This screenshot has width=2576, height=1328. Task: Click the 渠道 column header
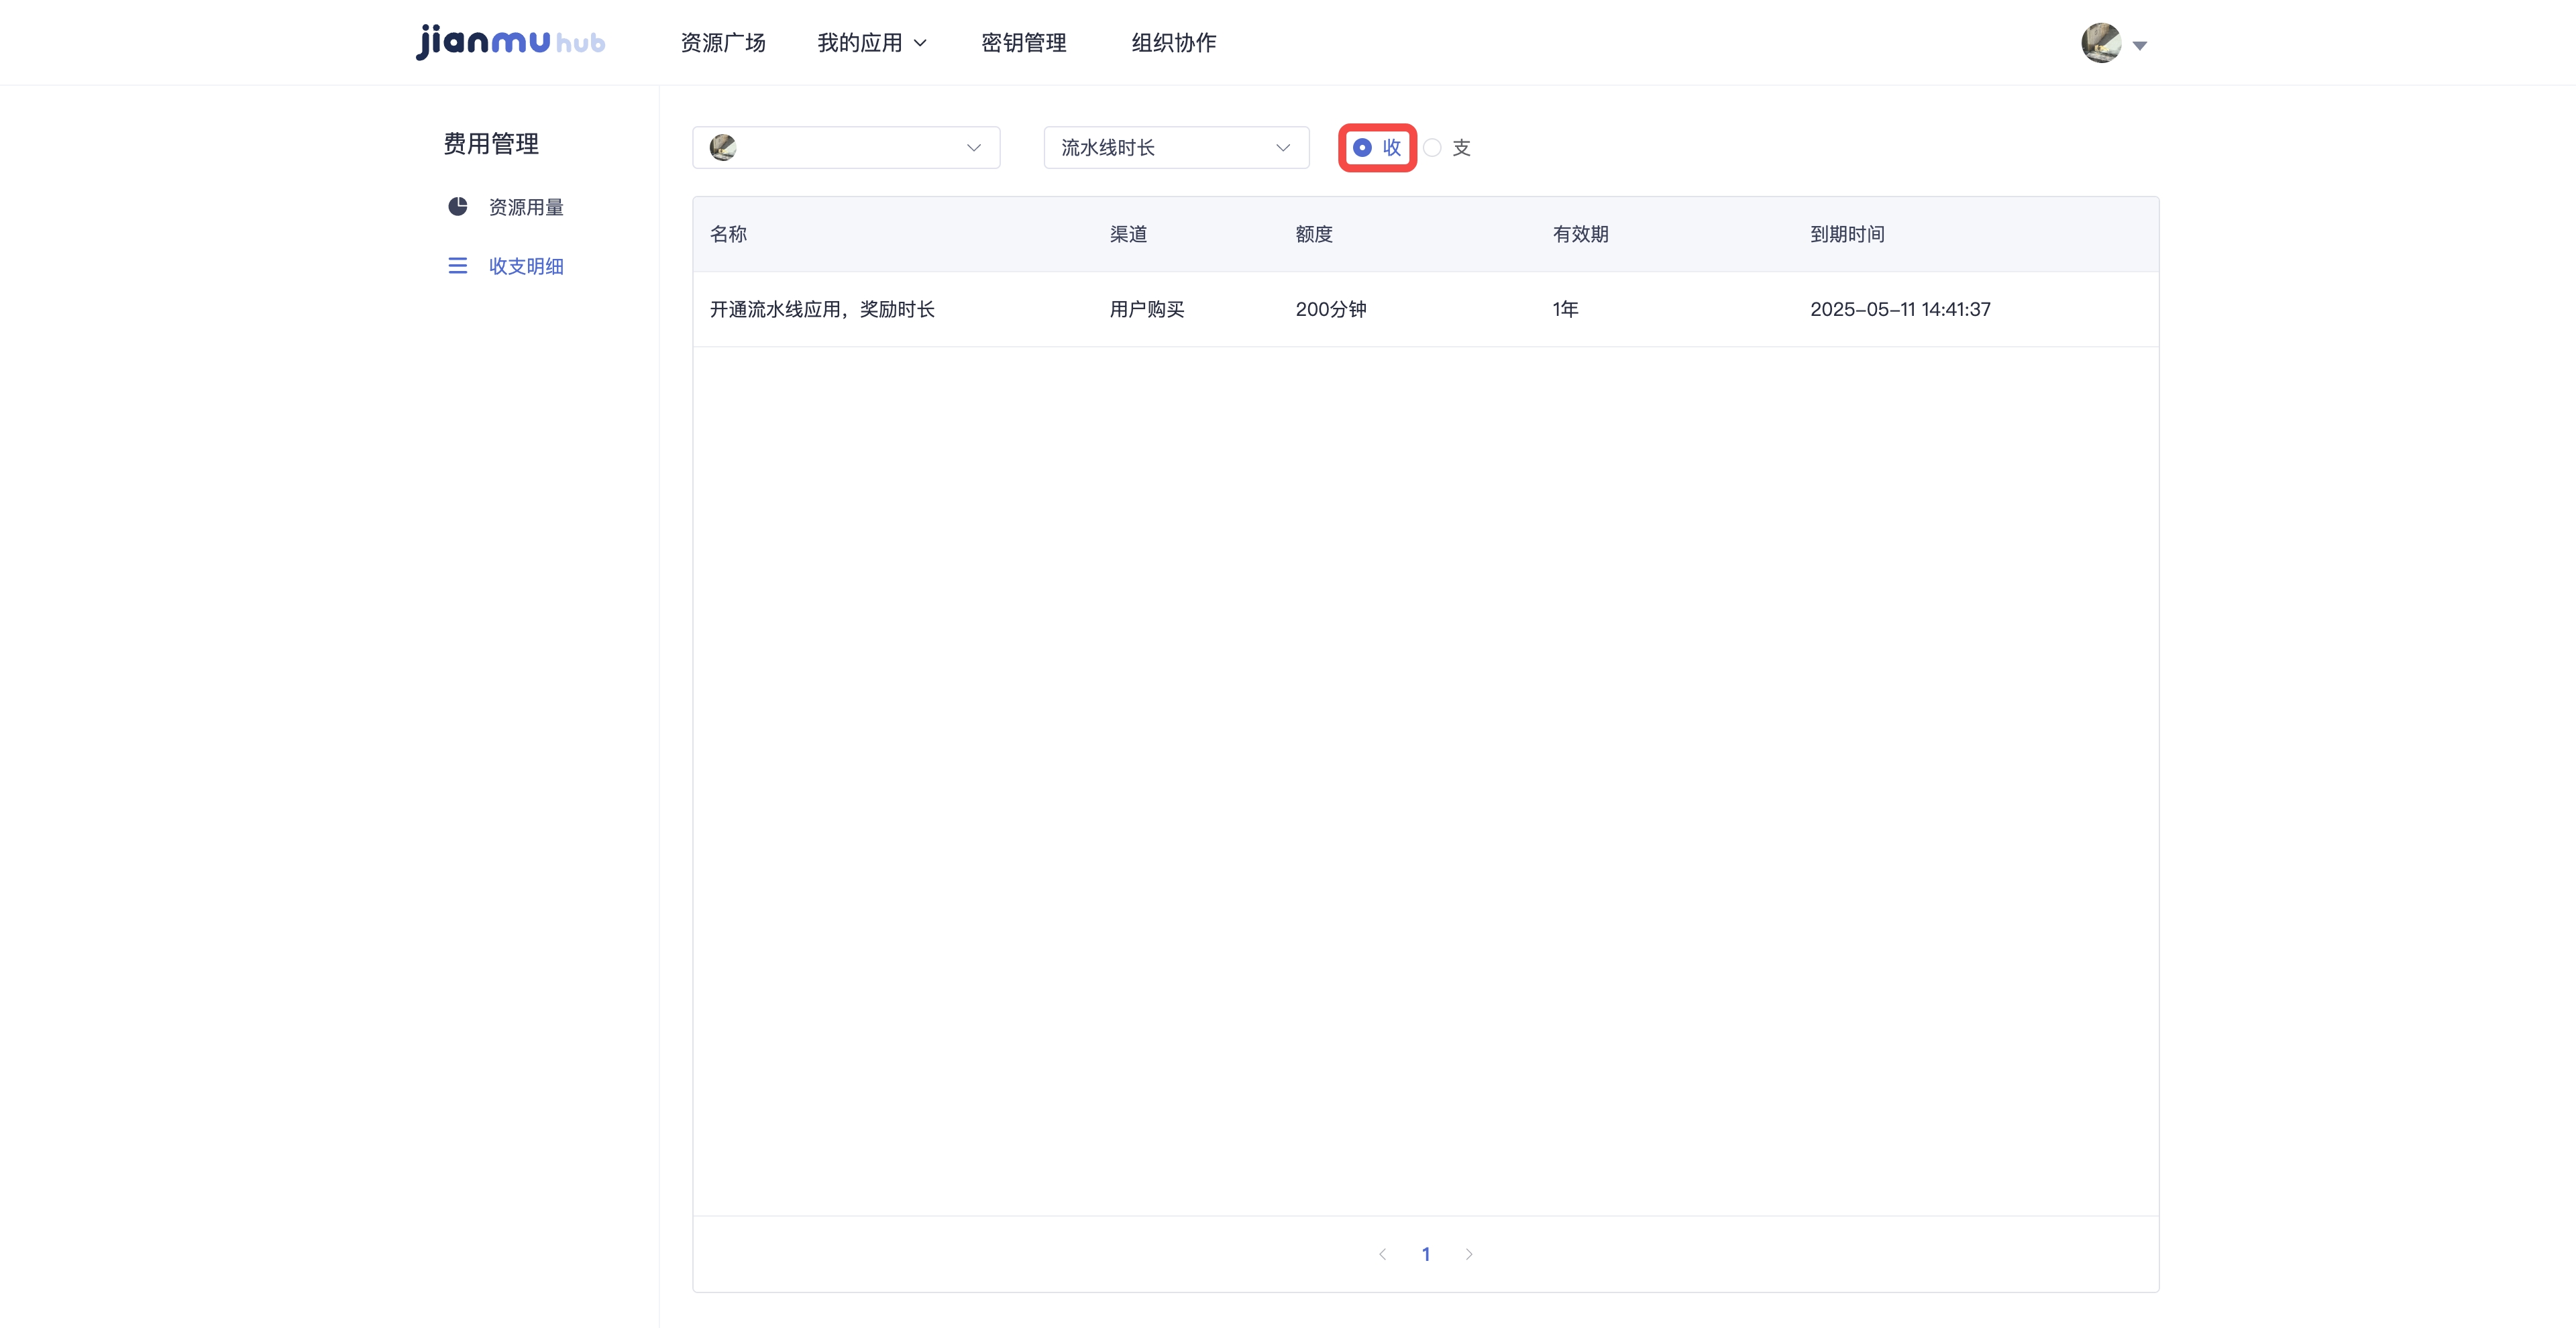[1128, 234]
